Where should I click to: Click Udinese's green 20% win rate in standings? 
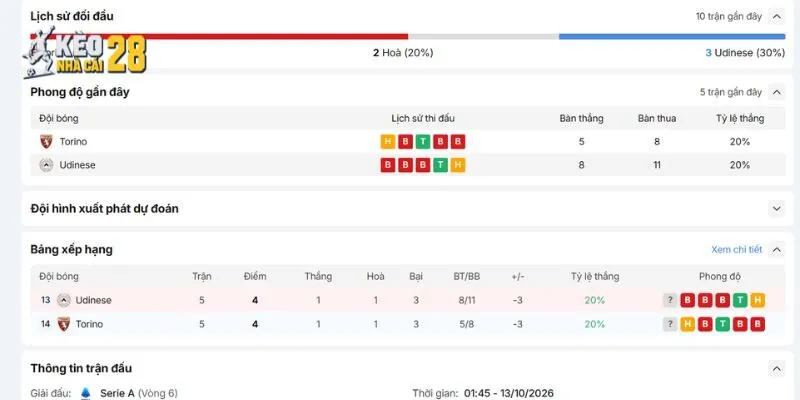(595, 301)
